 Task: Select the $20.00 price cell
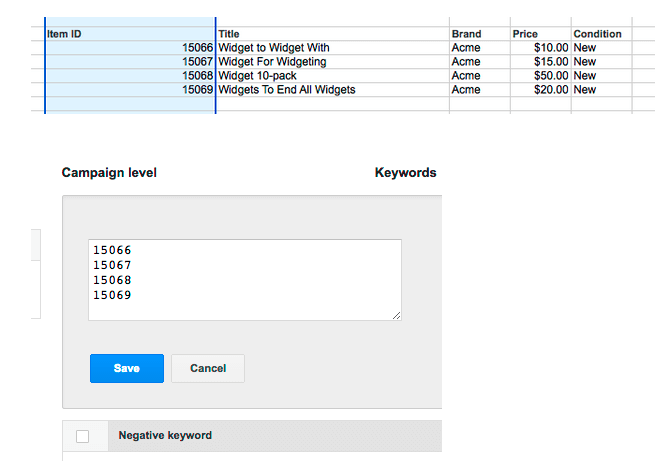(540, 90)
